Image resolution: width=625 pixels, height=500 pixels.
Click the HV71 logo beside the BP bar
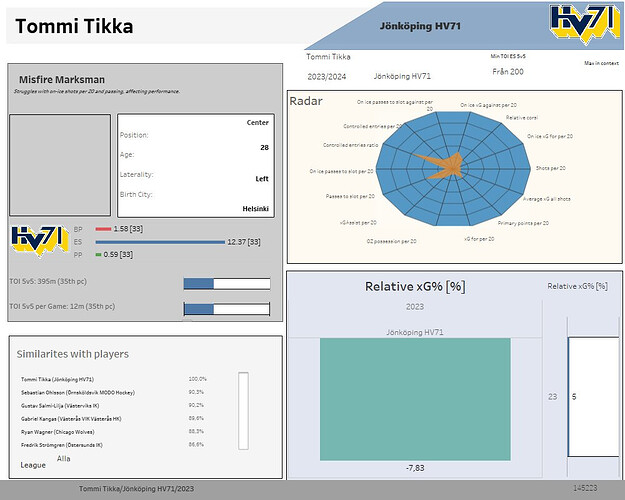39,241
